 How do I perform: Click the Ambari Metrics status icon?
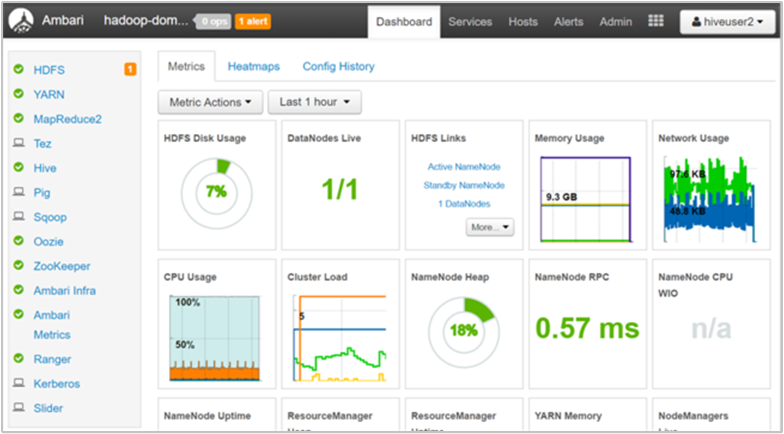19,314
